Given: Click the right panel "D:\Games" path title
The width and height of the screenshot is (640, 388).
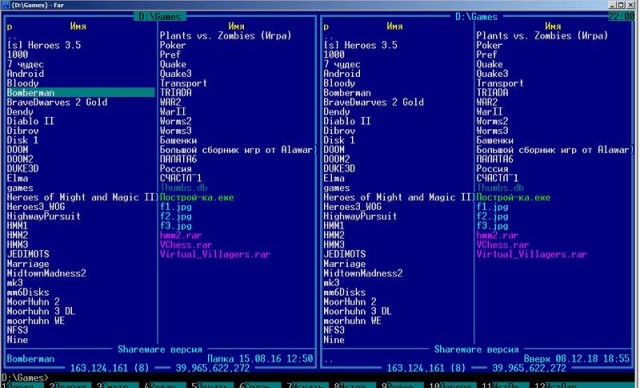Looking at the screenshot, I should click(476, 17).
